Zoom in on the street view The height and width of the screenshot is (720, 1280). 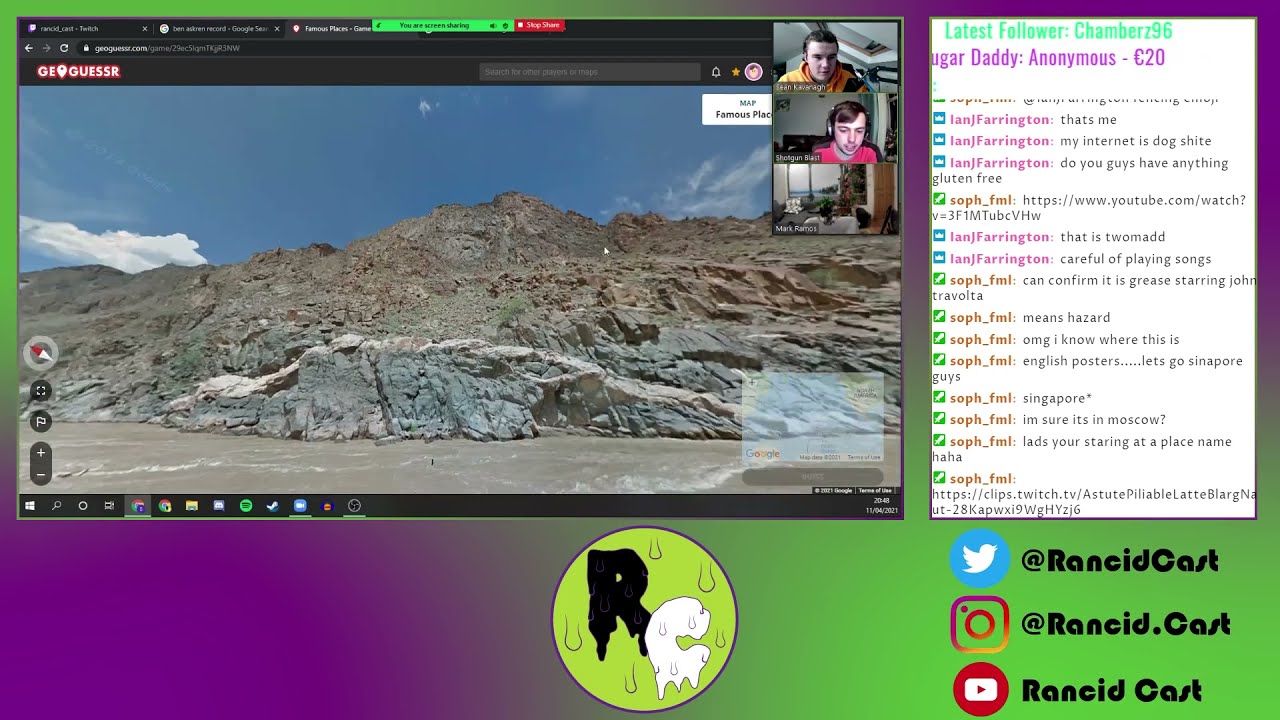pyautogui.click(x=41, y=453)
